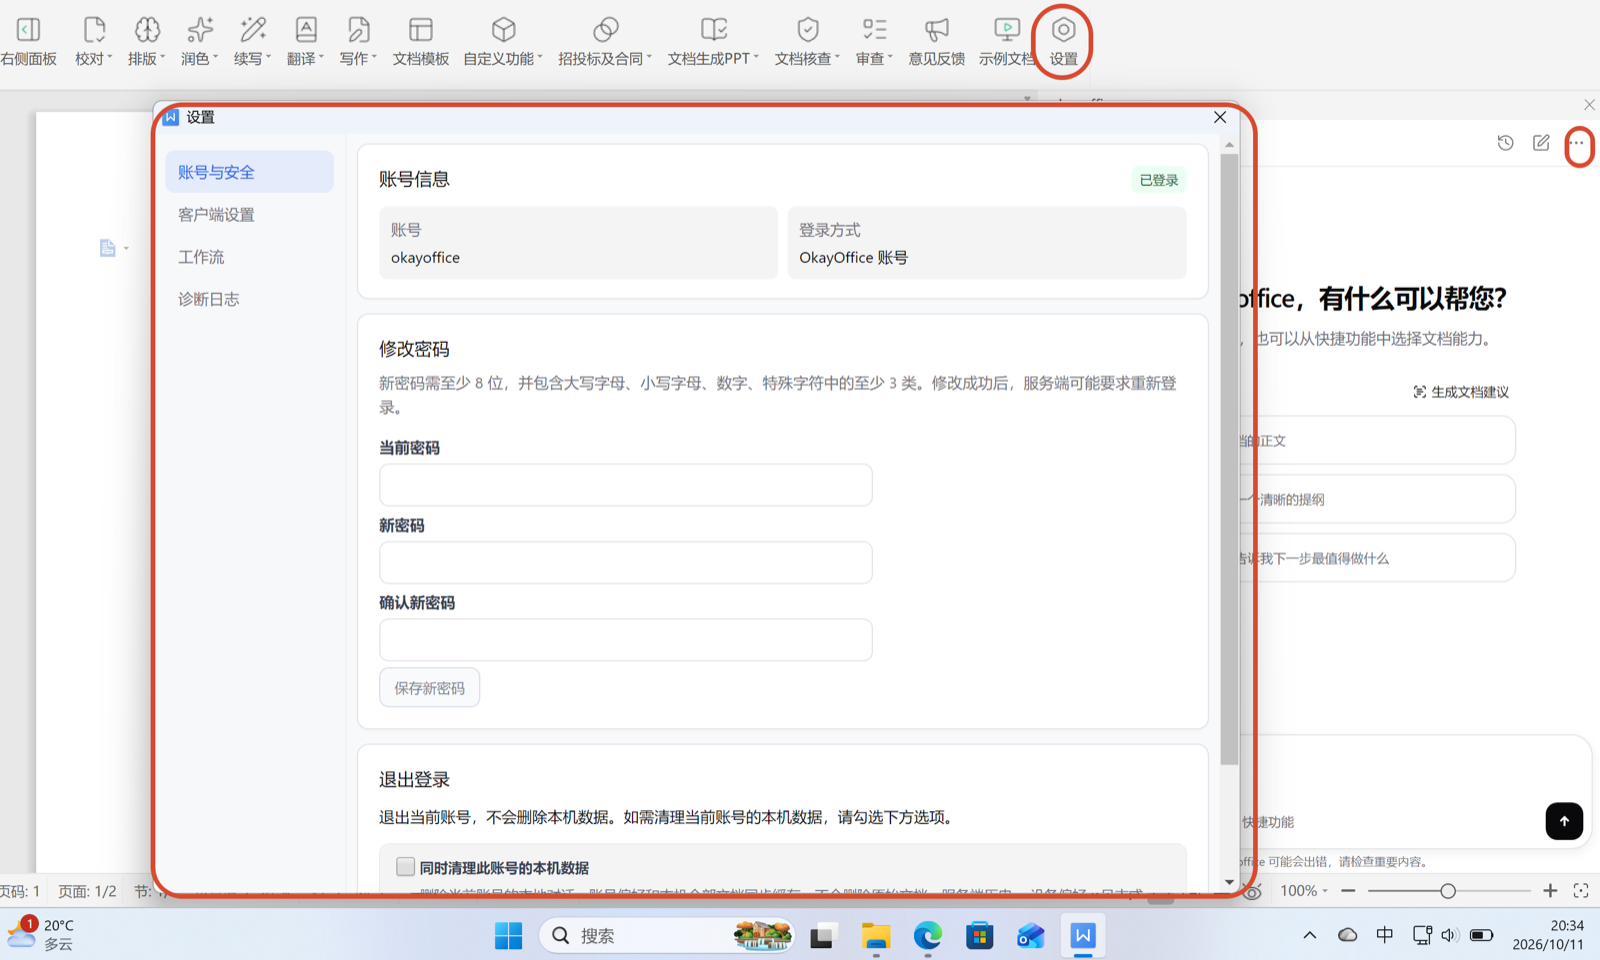Open 自定义功能 custom functions
Screen dimensions: 1600x960
pyautogui.click(x=503, y=42)
